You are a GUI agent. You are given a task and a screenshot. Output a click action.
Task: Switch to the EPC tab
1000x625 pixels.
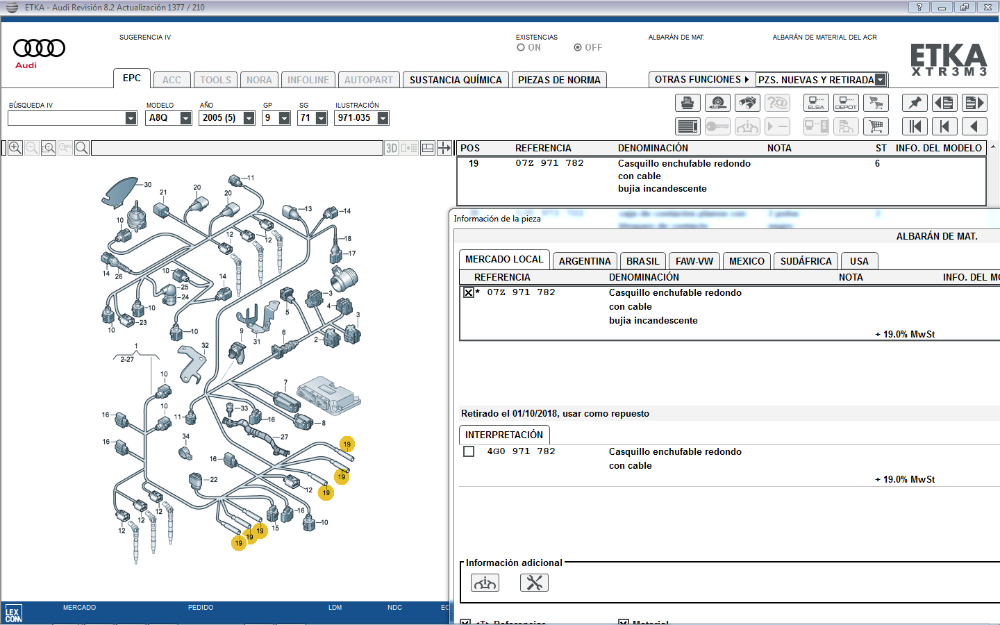[x=132, y=78]
